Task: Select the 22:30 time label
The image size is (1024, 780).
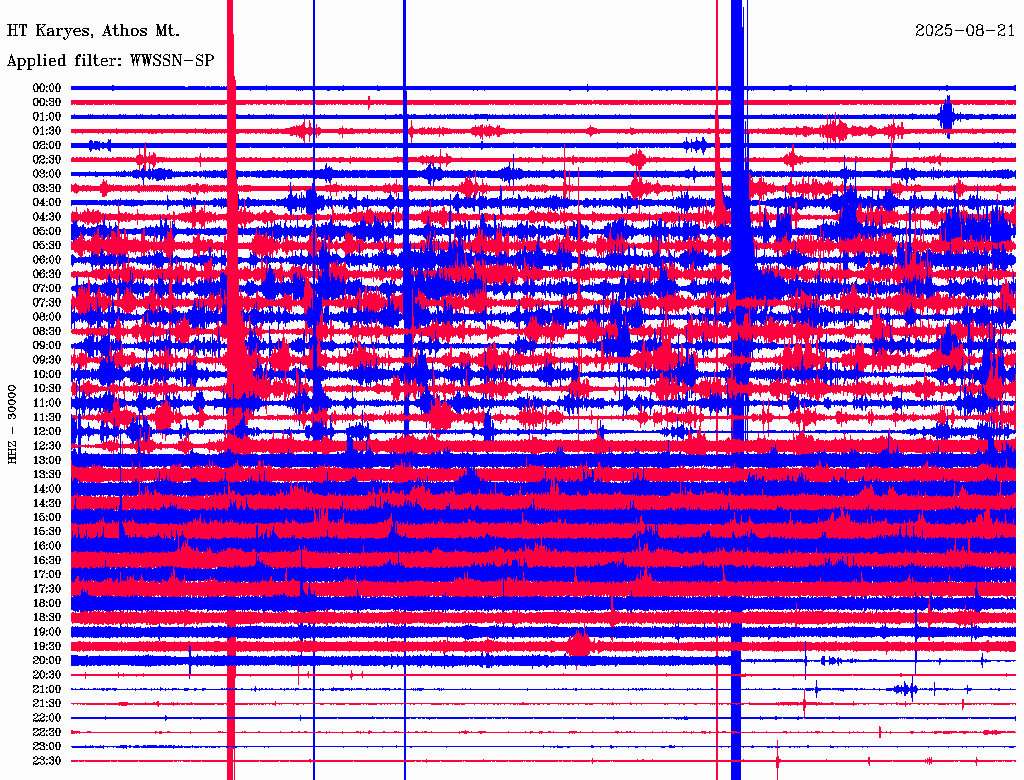Action: (47, 732)
